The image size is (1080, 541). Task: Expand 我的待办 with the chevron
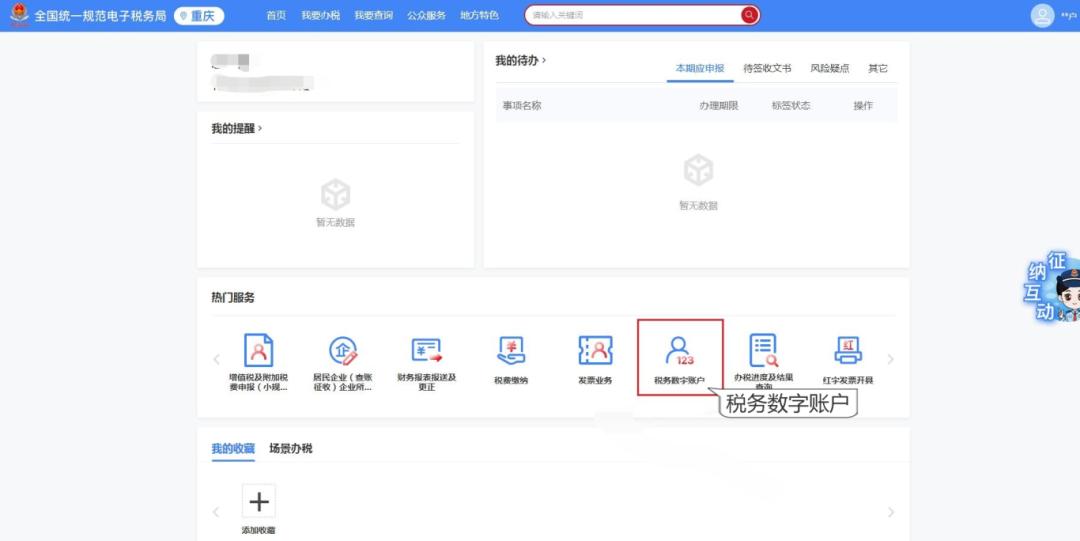coord(544,61)
